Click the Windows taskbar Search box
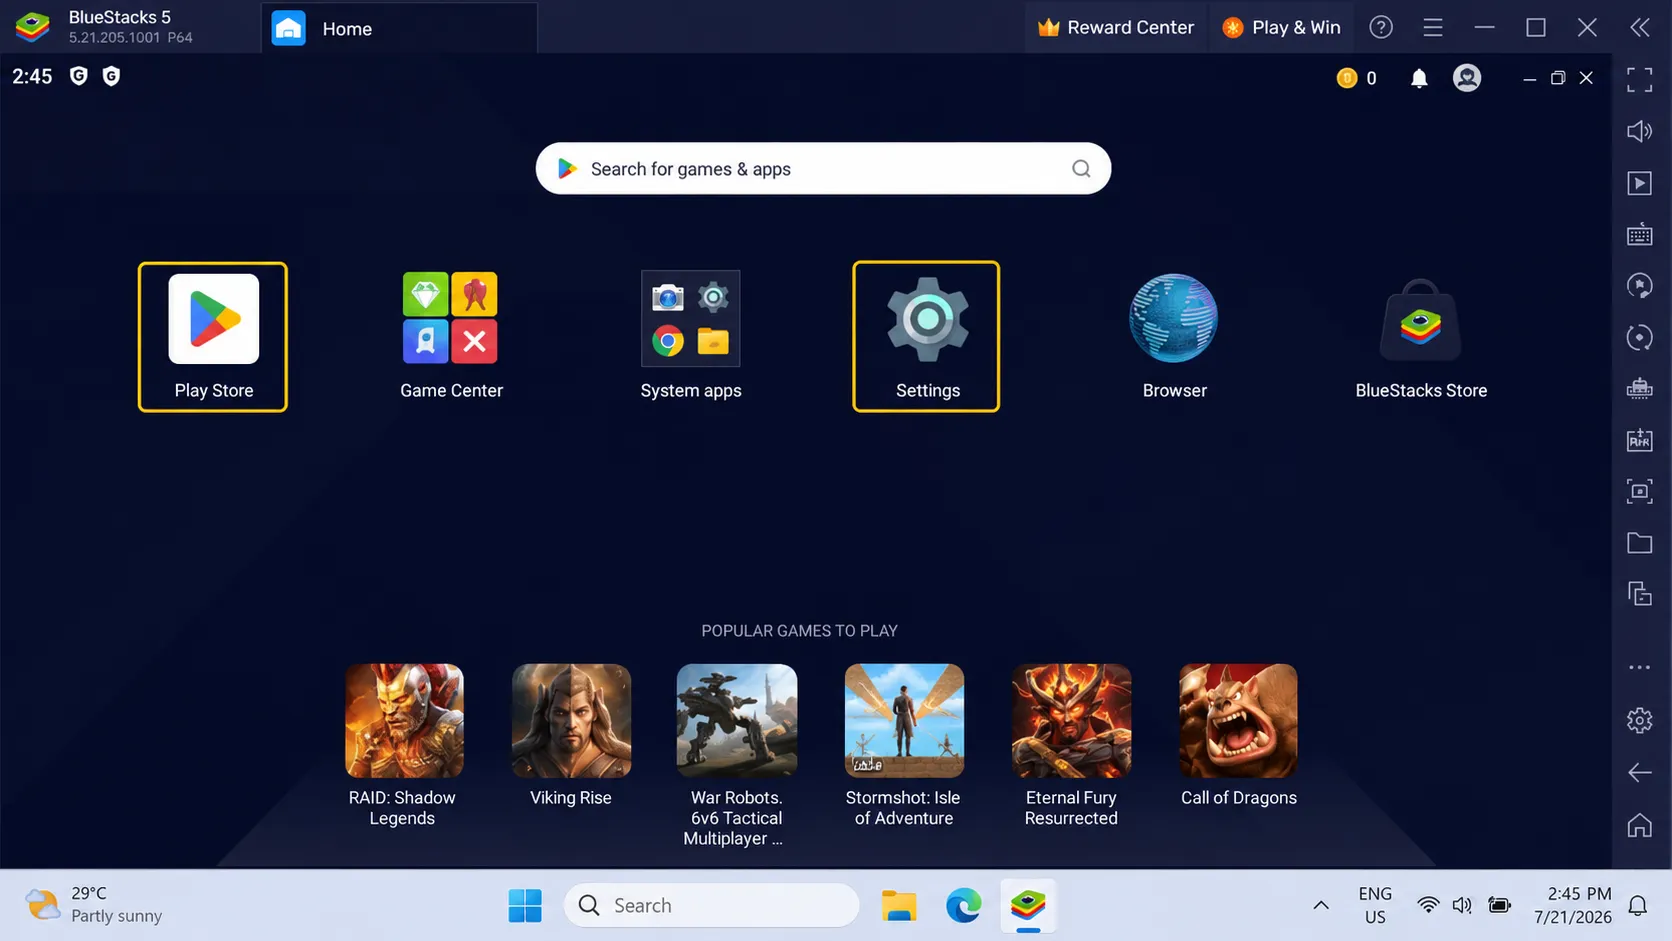The width and height of the screenshot is (1672, 941). click(712, 905)
